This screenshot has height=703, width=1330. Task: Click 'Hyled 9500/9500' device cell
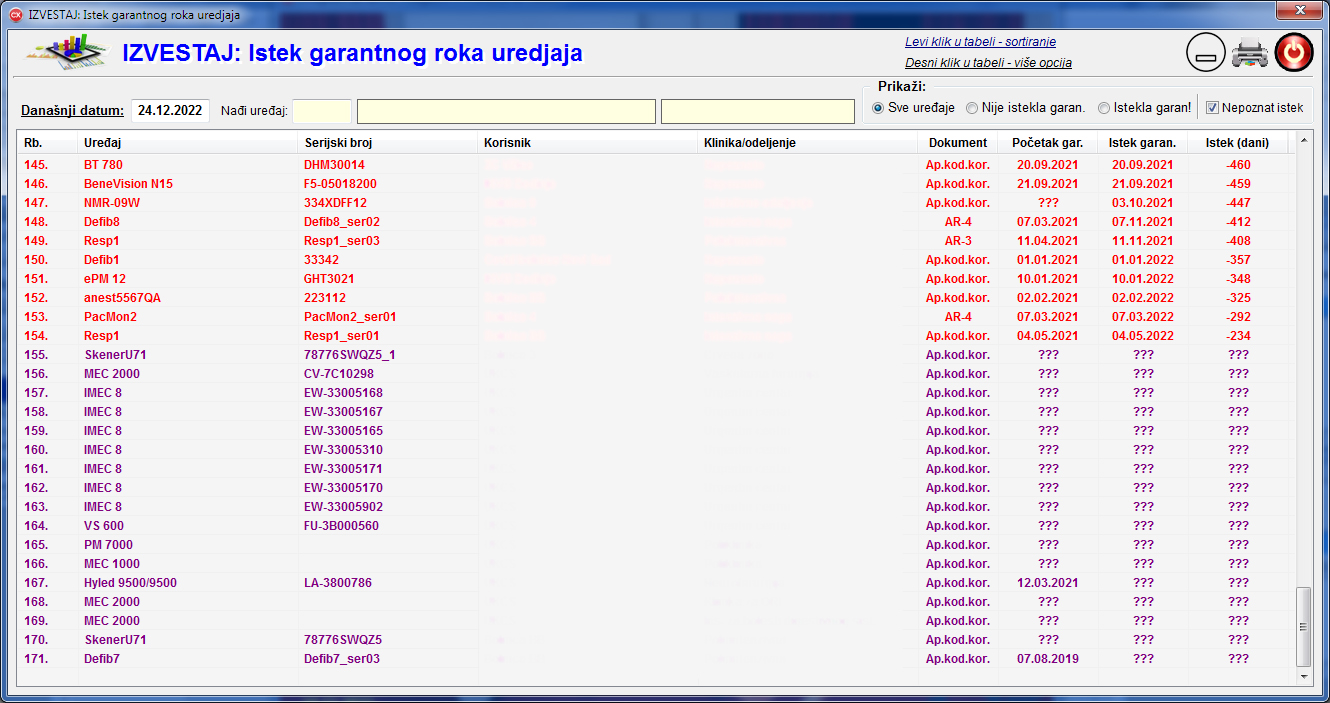point(130,583)
